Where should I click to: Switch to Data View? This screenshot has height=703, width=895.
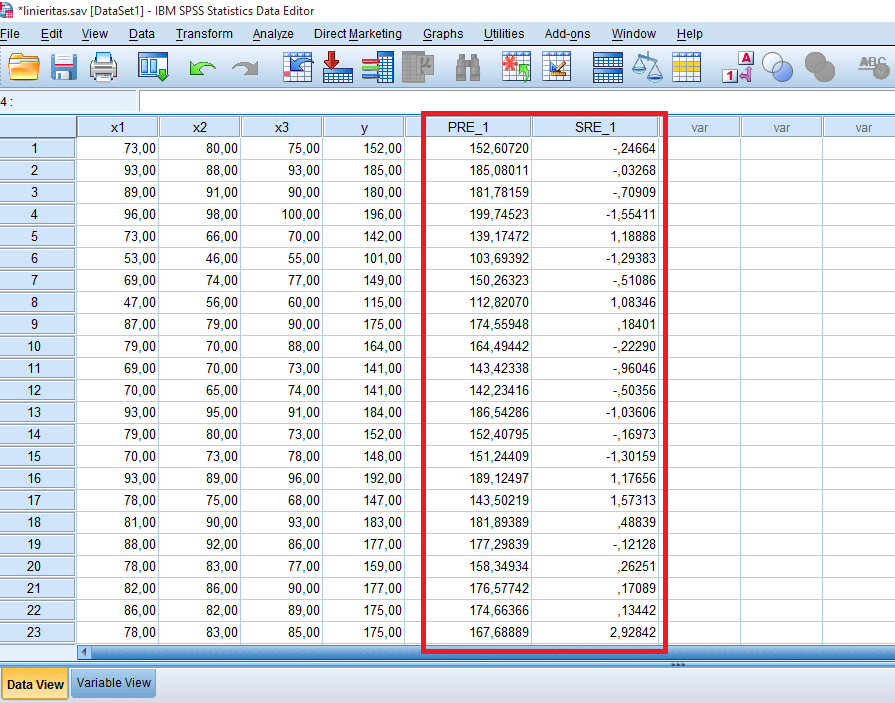[35, 683]
